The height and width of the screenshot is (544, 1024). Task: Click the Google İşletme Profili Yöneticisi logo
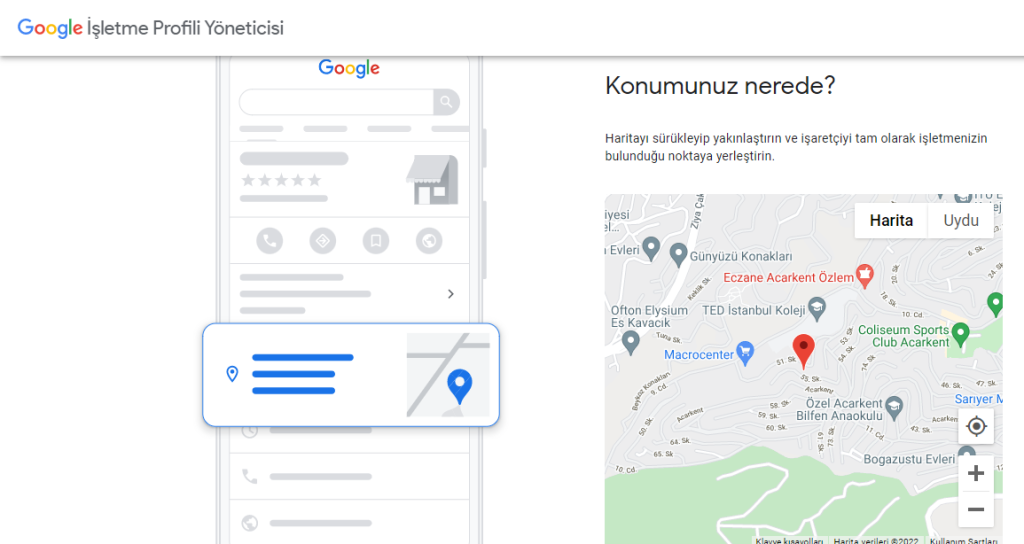[x=150, y=28]
